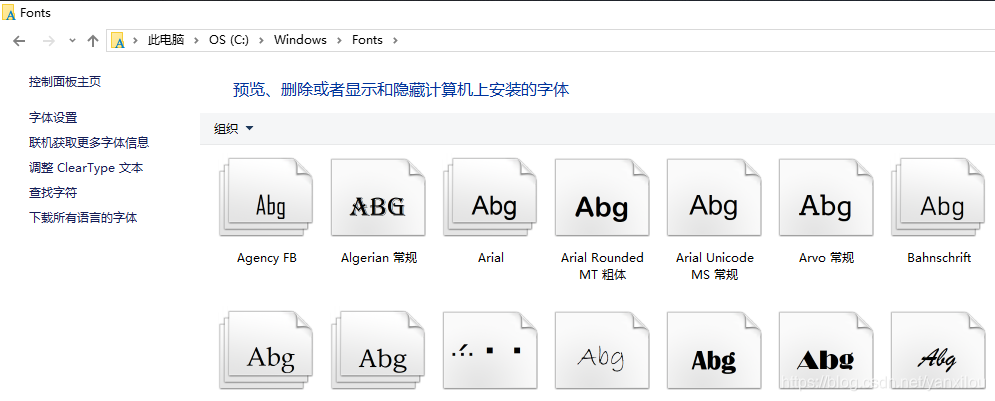Select the dotted braille-like font thumbnail
Viewport: 995px width, 401px height.
point(490,350)
